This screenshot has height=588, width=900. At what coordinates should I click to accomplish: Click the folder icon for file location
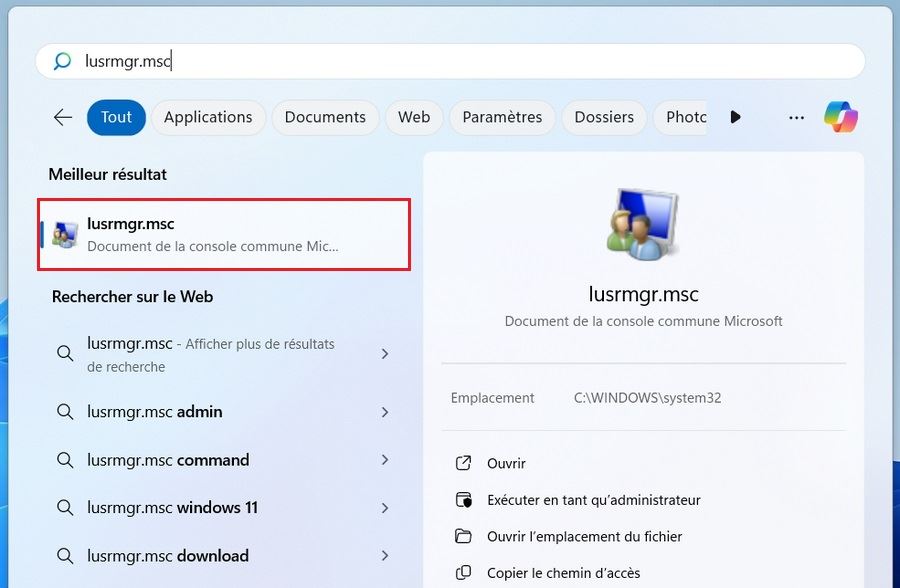(x=463, y=536)
